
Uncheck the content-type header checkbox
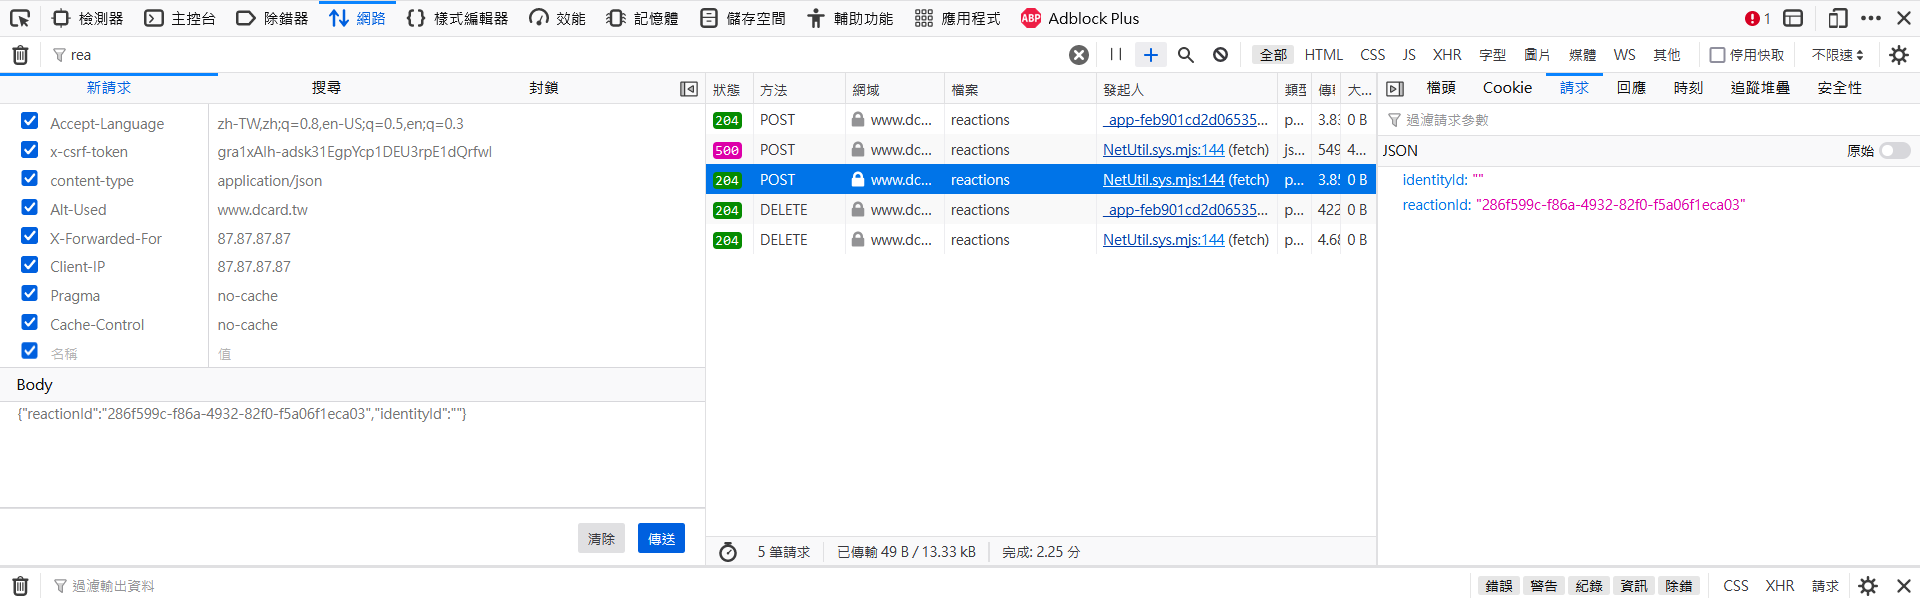point(30,178)
